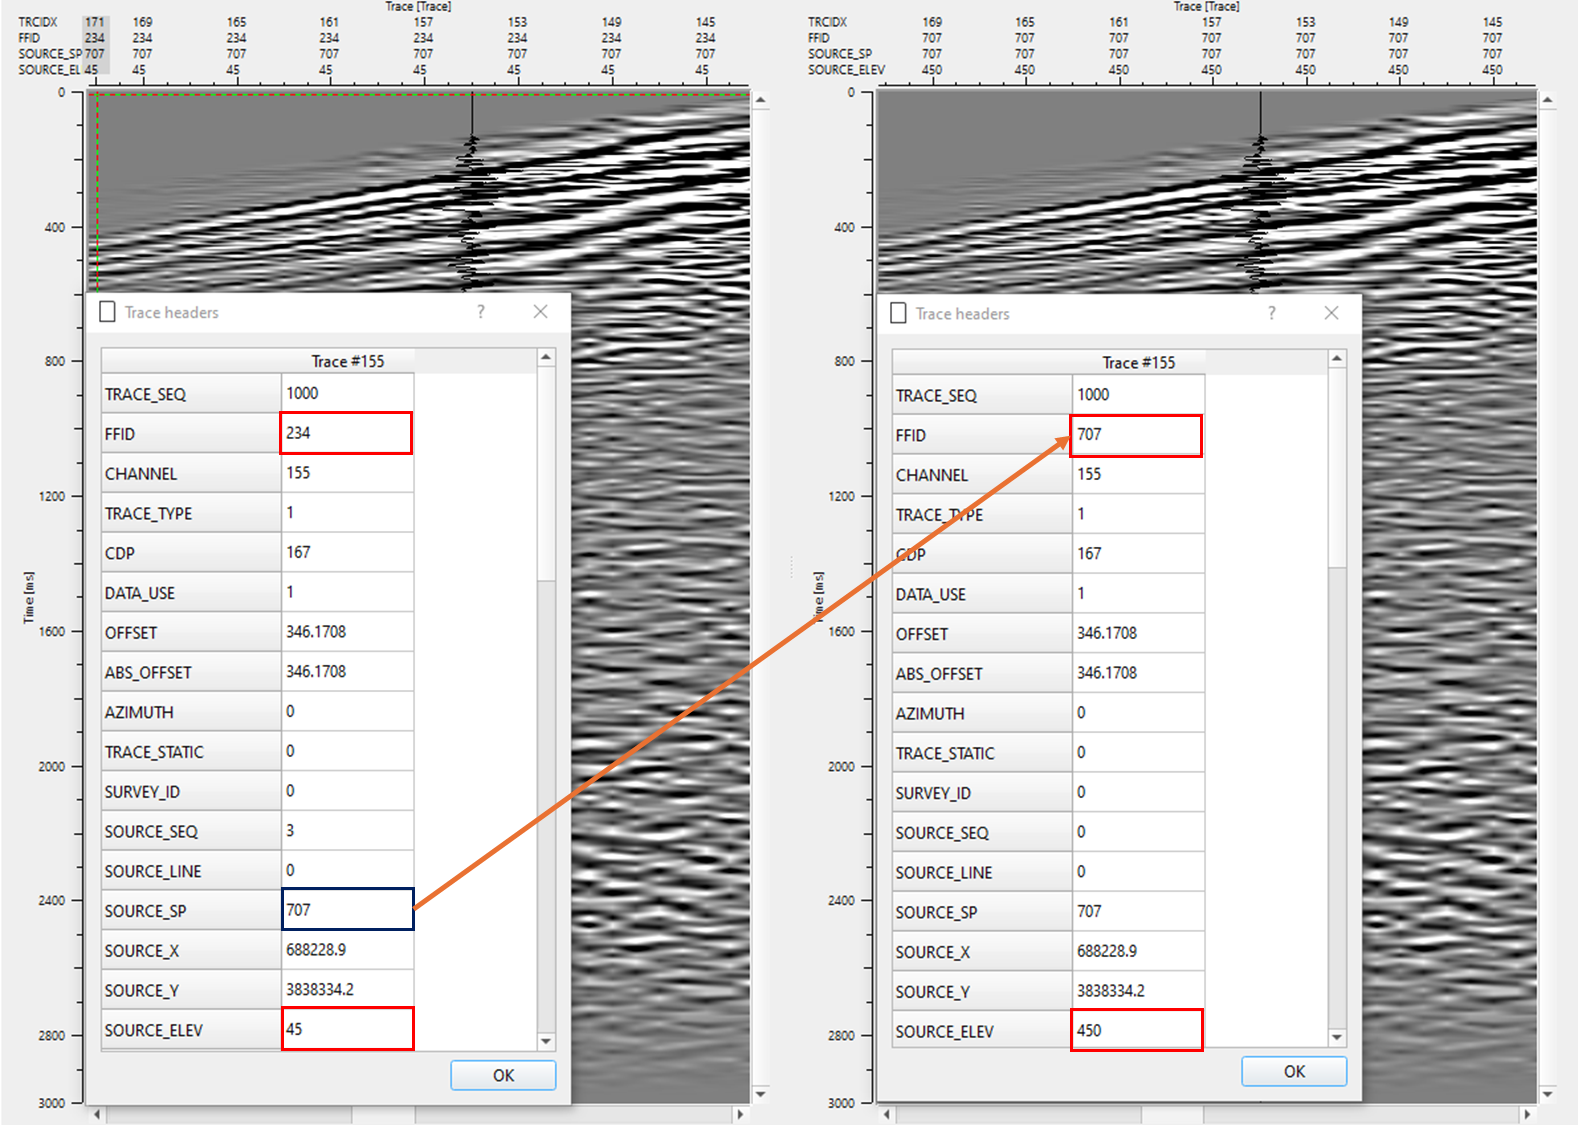Click the window icon of right Trace headers dialog
The image size is (1578, 1125).
tap(898, 313)
